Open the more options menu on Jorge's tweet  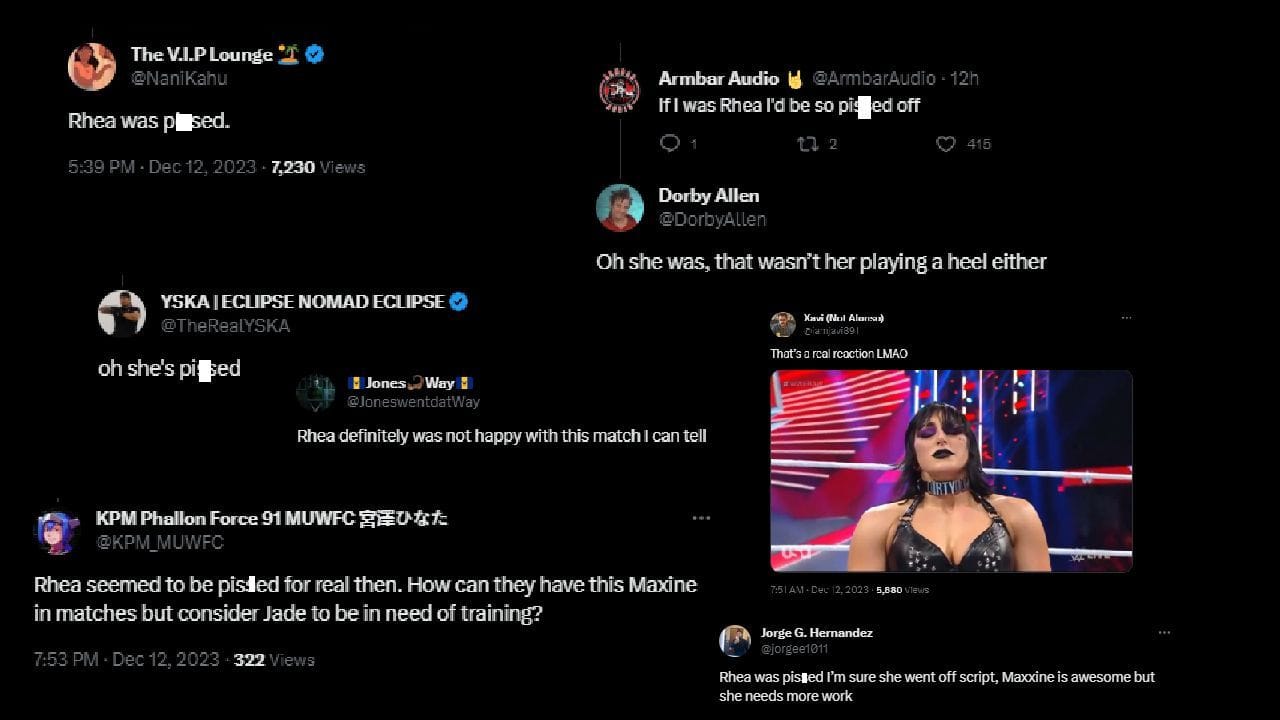coord(1164,632)
